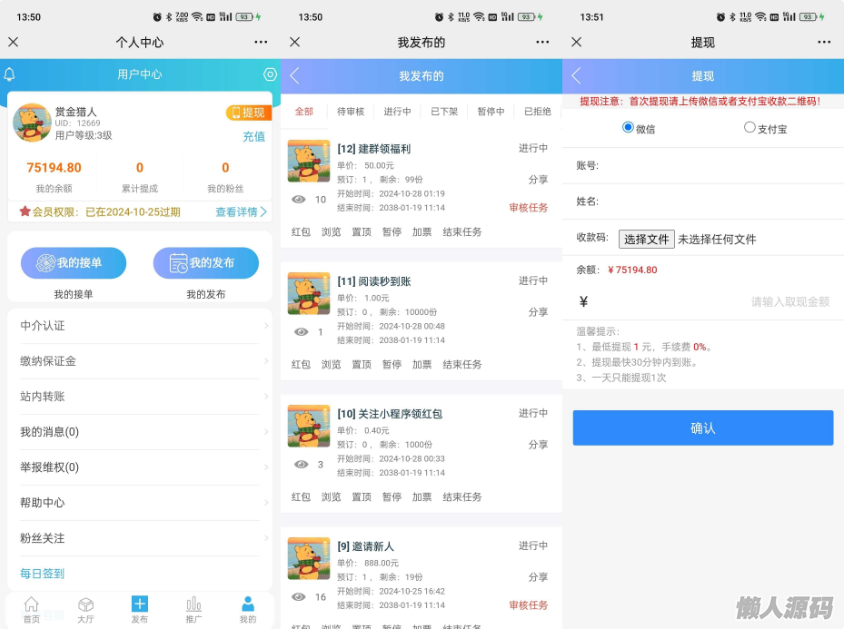This screenshot has height=632, width=845.
Task: Tap the 75194.80 我的余额 value
Action: (x=54, y=168)
